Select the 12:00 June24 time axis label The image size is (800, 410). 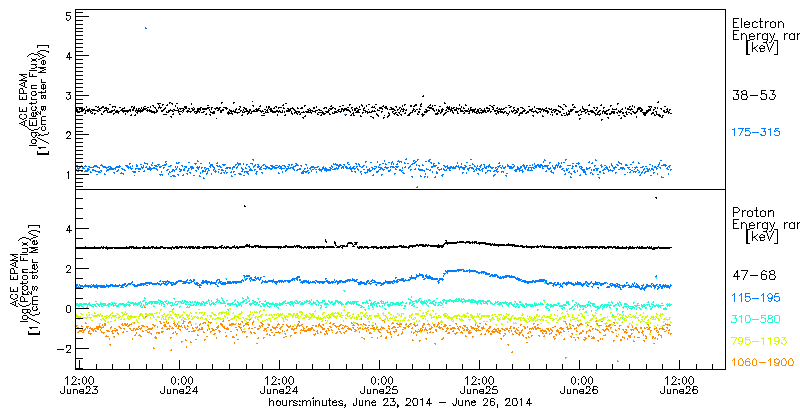[x=279, y=385]
